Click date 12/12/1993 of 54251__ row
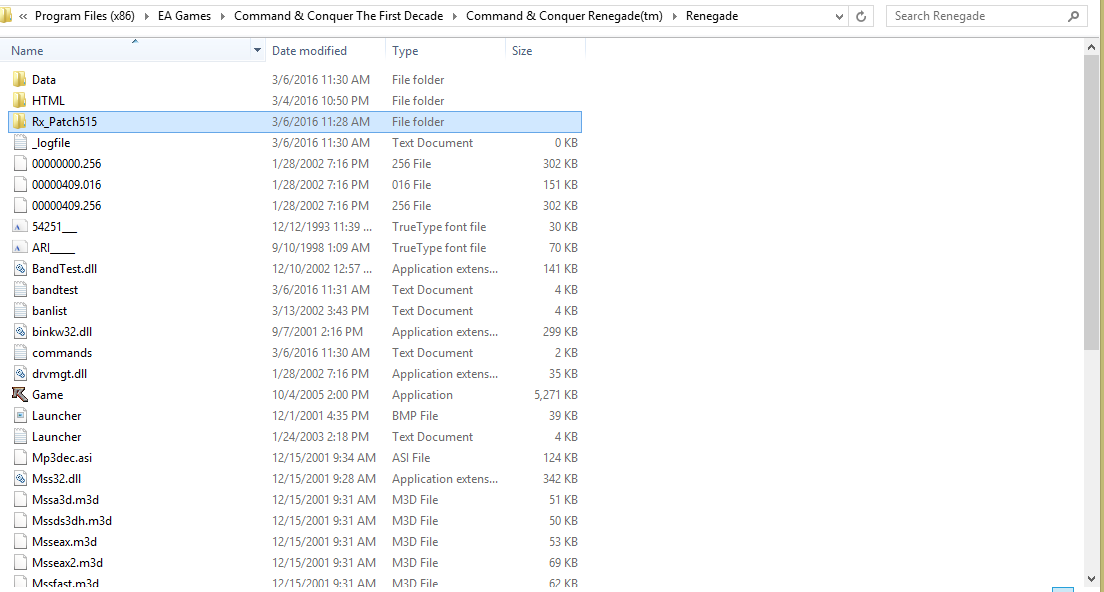Screen dimensions: 1104x592 coord(322,227)
